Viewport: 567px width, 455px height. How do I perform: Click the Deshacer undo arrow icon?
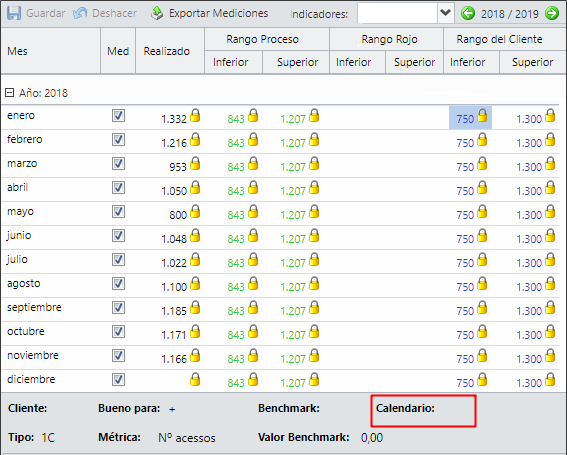(80, 13)
